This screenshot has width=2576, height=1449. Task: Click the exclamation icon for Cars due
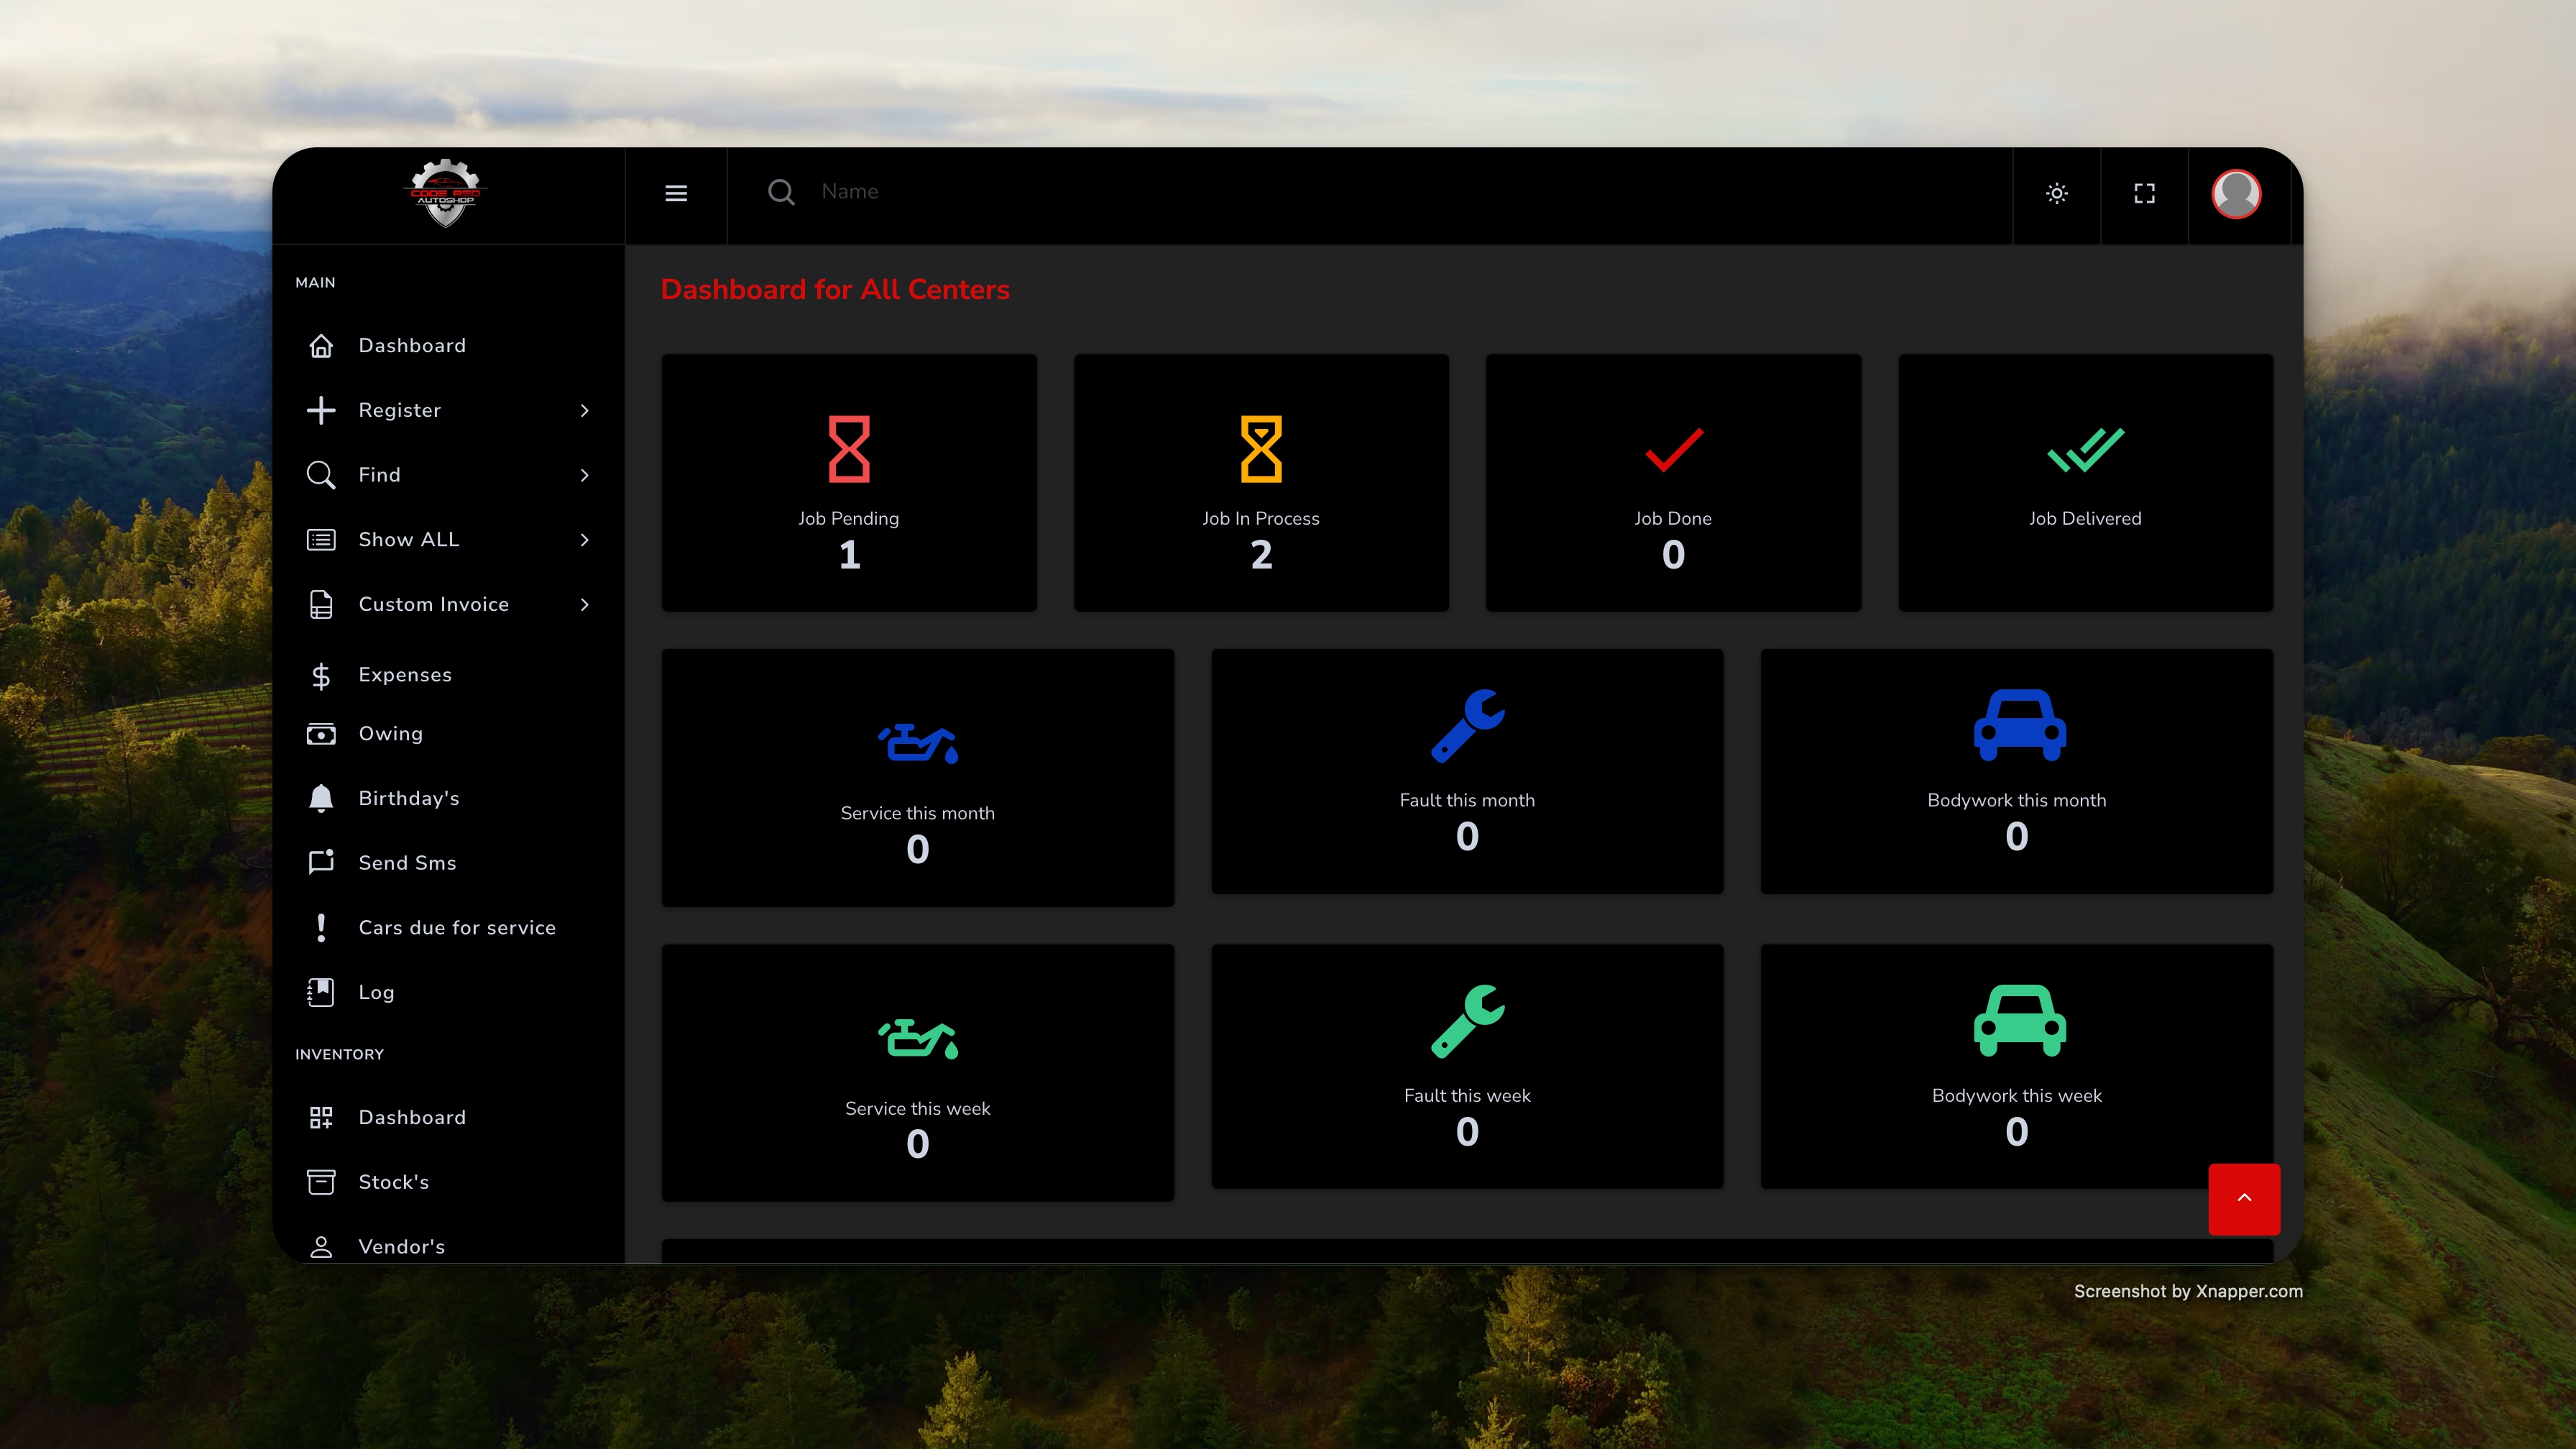(321, 927)
